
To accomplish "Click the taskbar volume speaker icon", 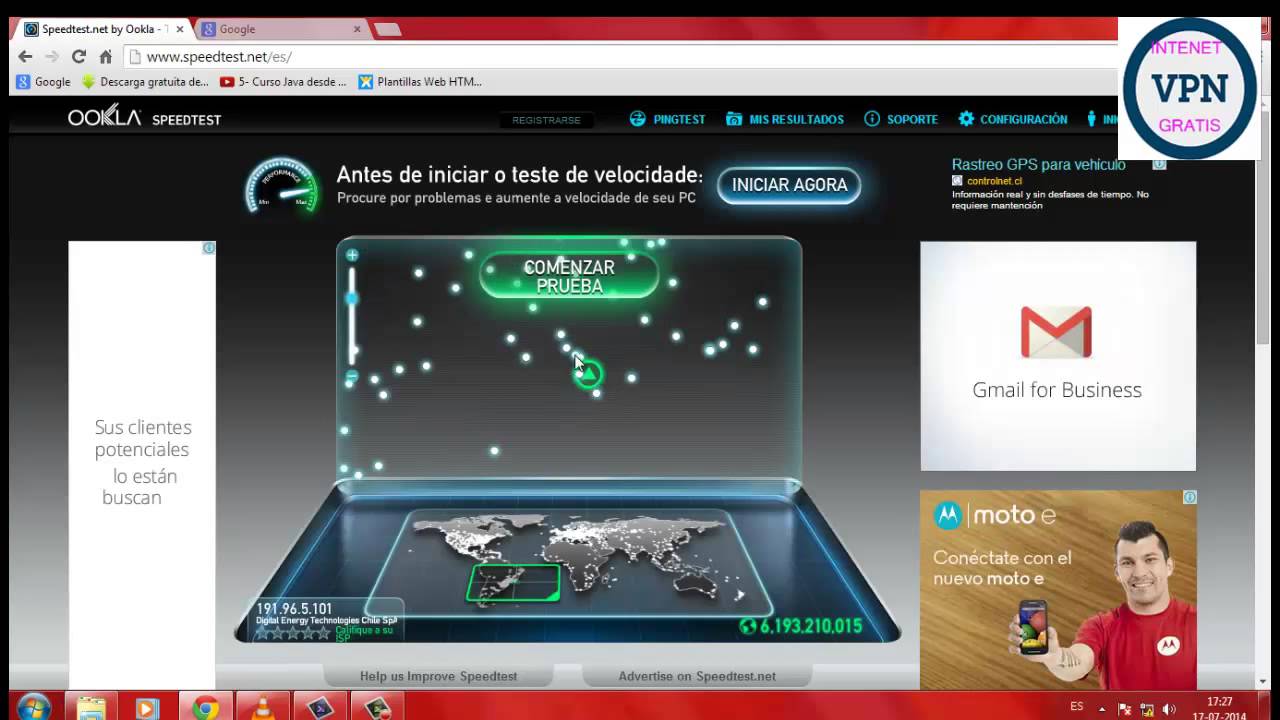I will click(x=1169, y=709).
